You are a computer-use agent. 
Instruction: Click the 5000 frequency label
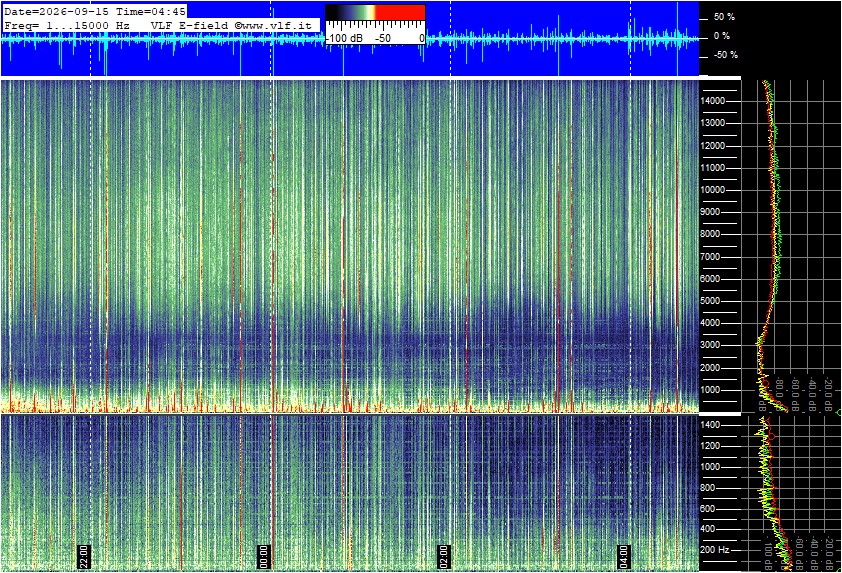click(710, 301)
